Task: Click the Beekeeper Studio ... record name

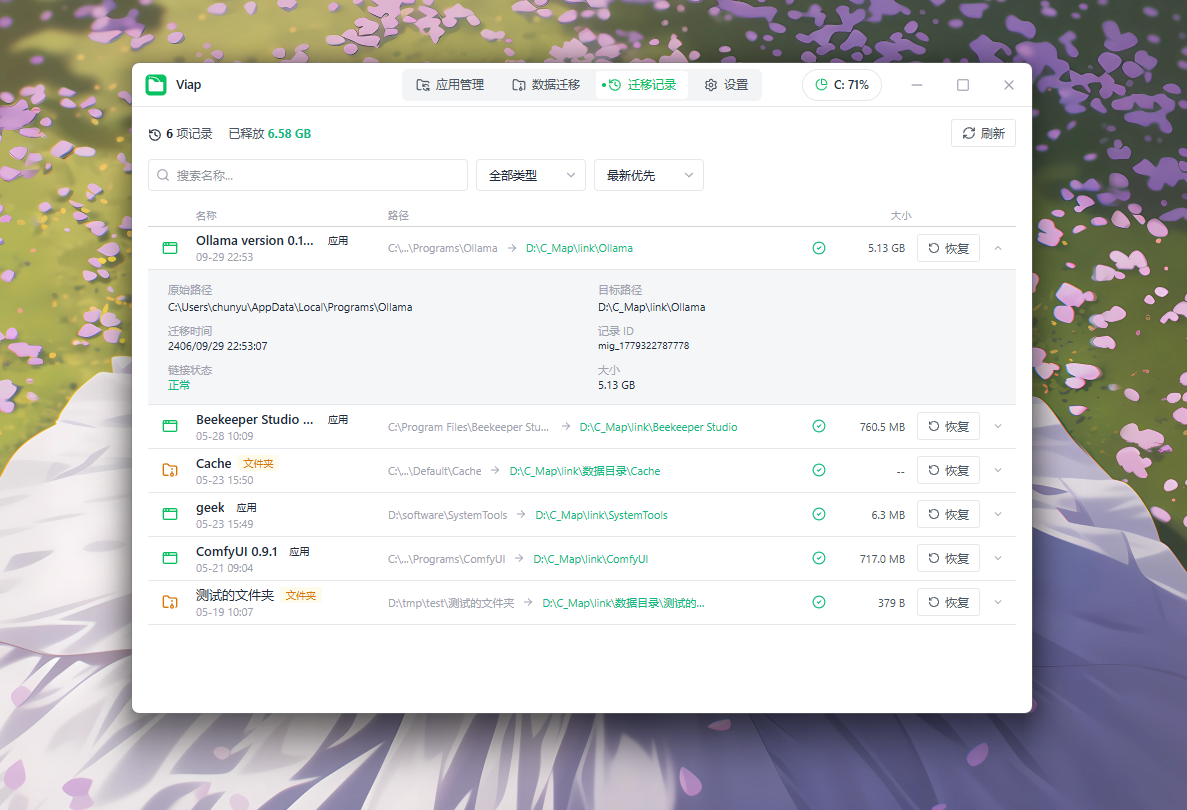Action: coord(254,419)
